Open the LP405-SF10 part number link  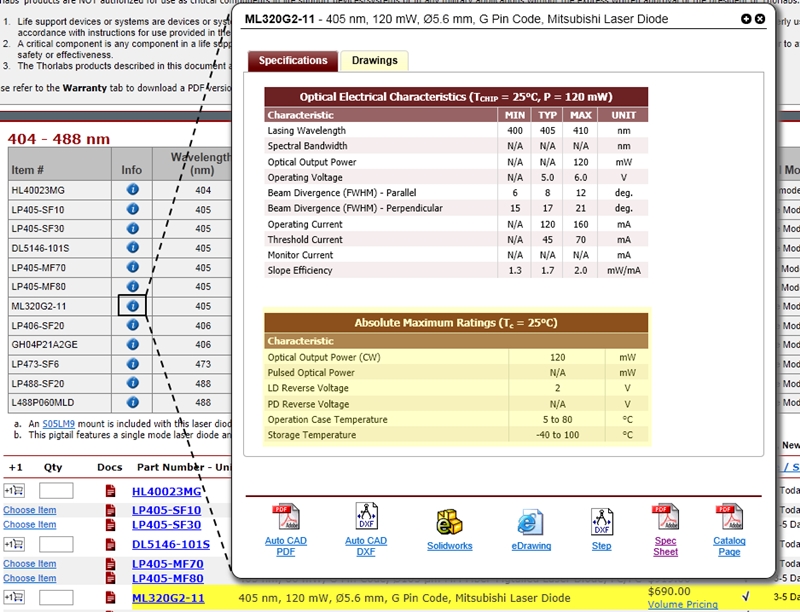pyautogui.click(x=166, y=510)
